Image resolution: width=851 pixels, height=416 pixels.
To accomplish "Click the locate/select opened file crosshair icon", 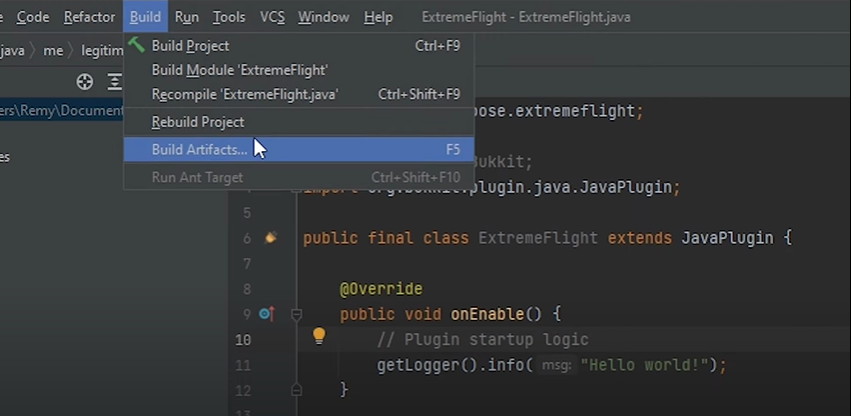I will 85,82.
